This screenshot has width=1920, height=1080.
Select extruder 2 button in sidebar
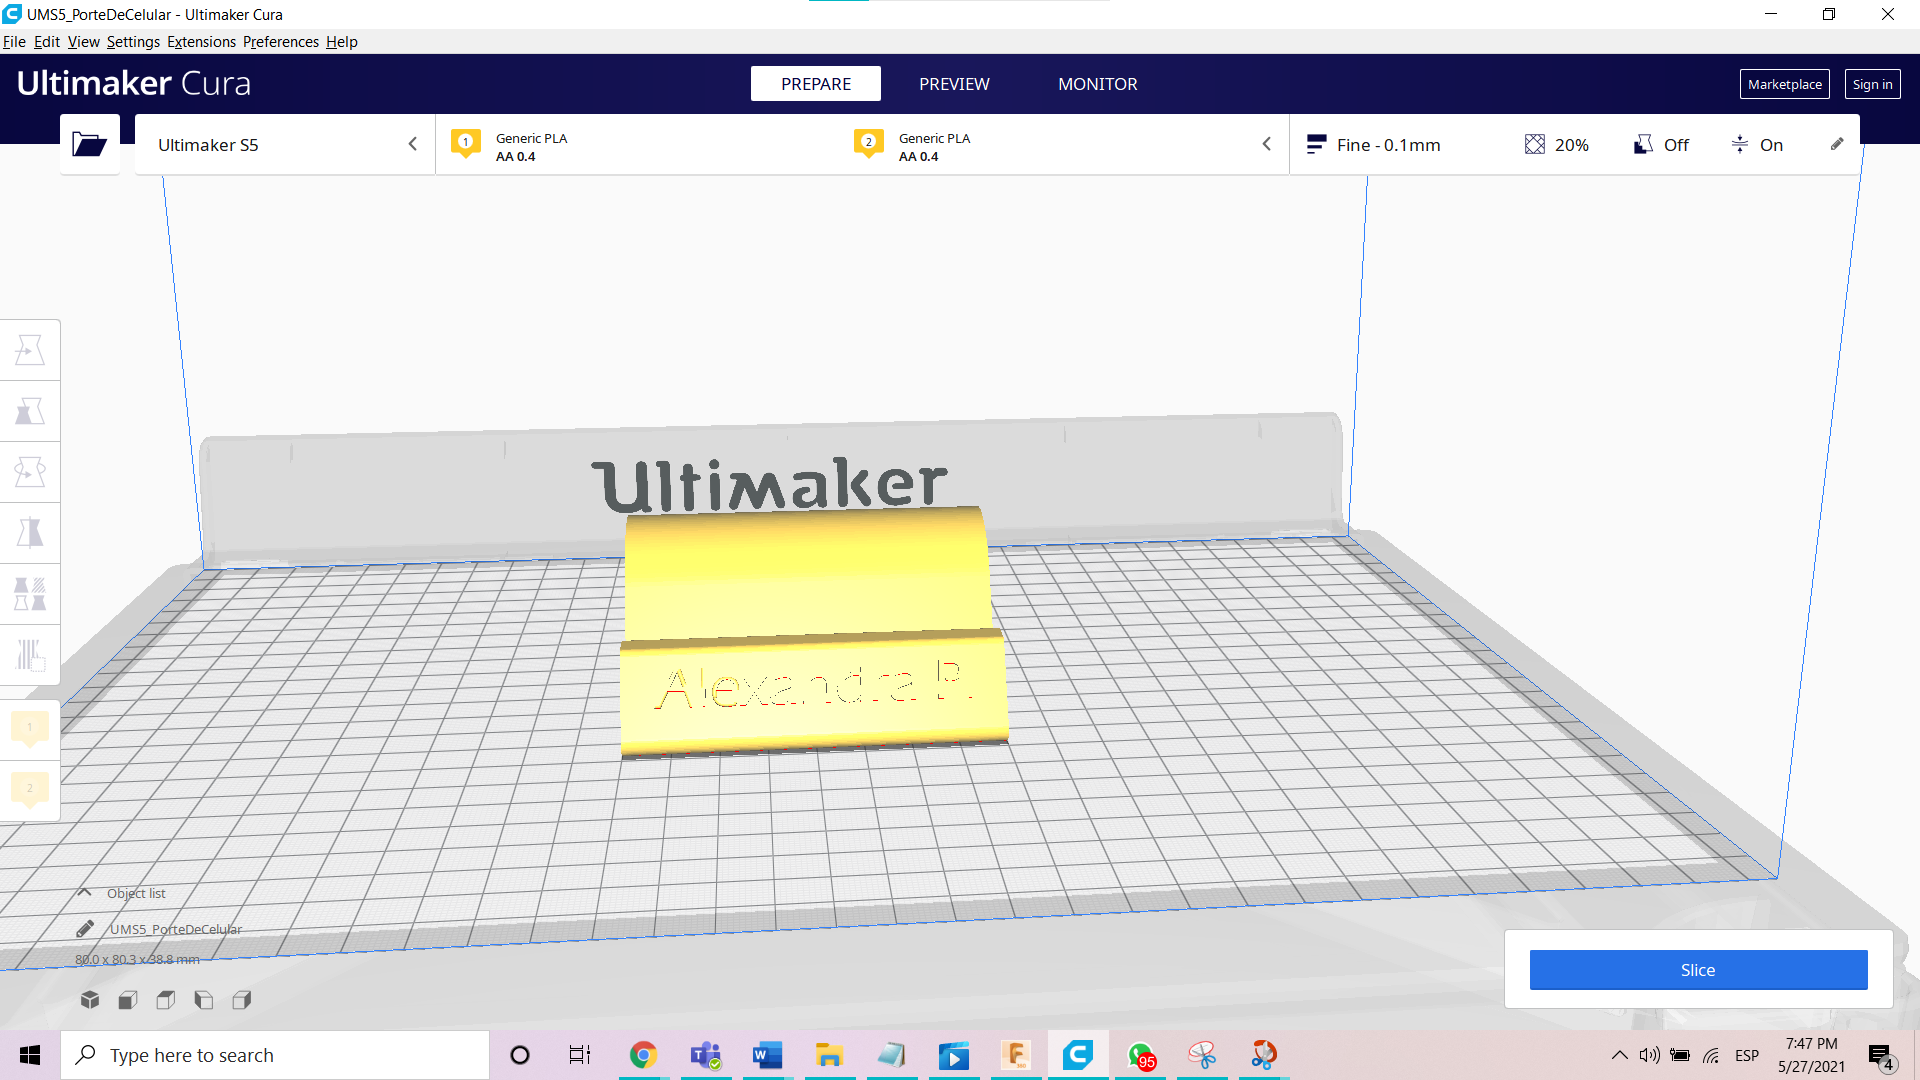click(x=30, y=789)
